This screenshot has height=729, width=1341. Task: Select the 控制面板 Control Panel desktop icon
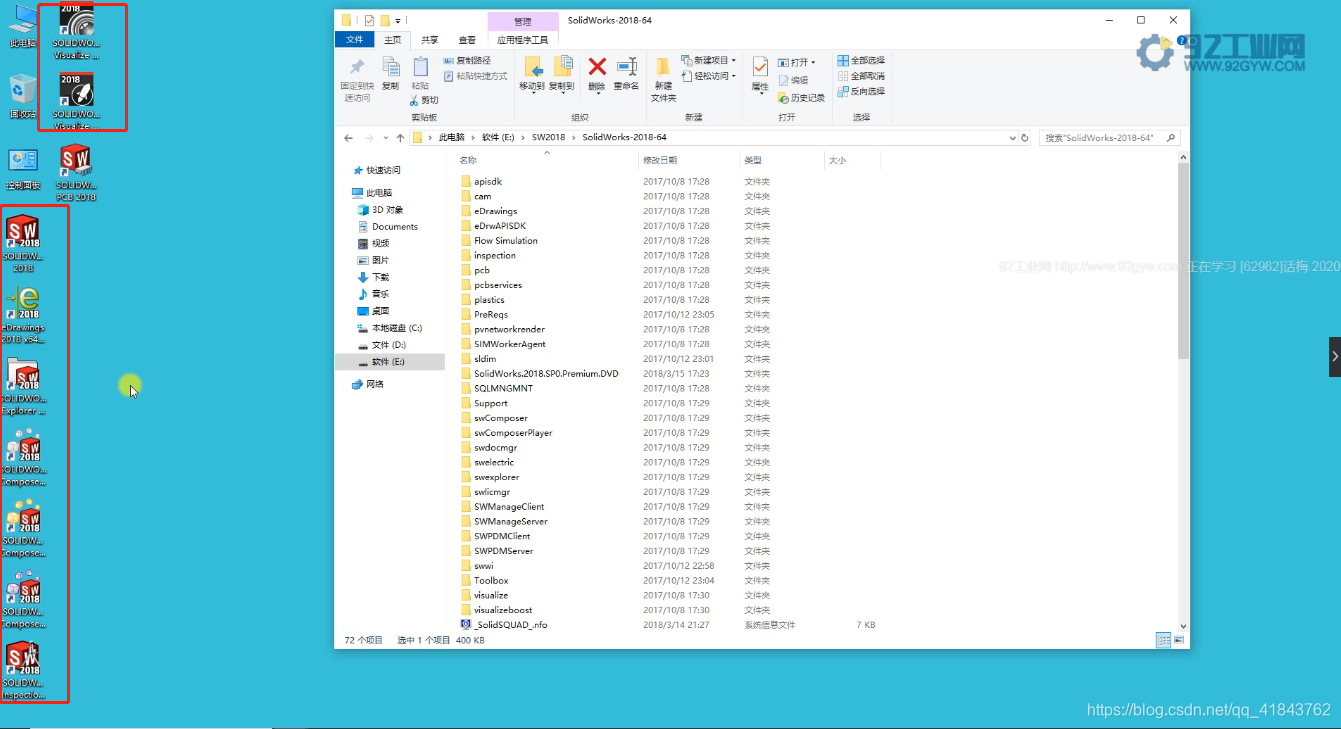click(22, 170)
